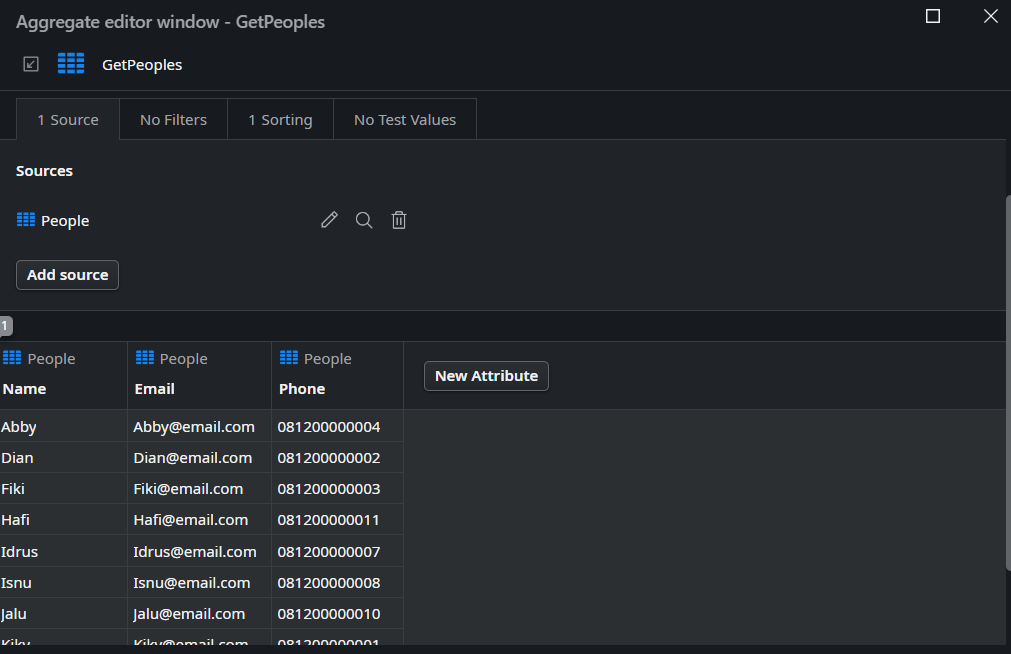Open the No Filters tab
Image resolution: width=1011 pixels, height=654 pixels.
pyautogui.click(x=173, y=120)
